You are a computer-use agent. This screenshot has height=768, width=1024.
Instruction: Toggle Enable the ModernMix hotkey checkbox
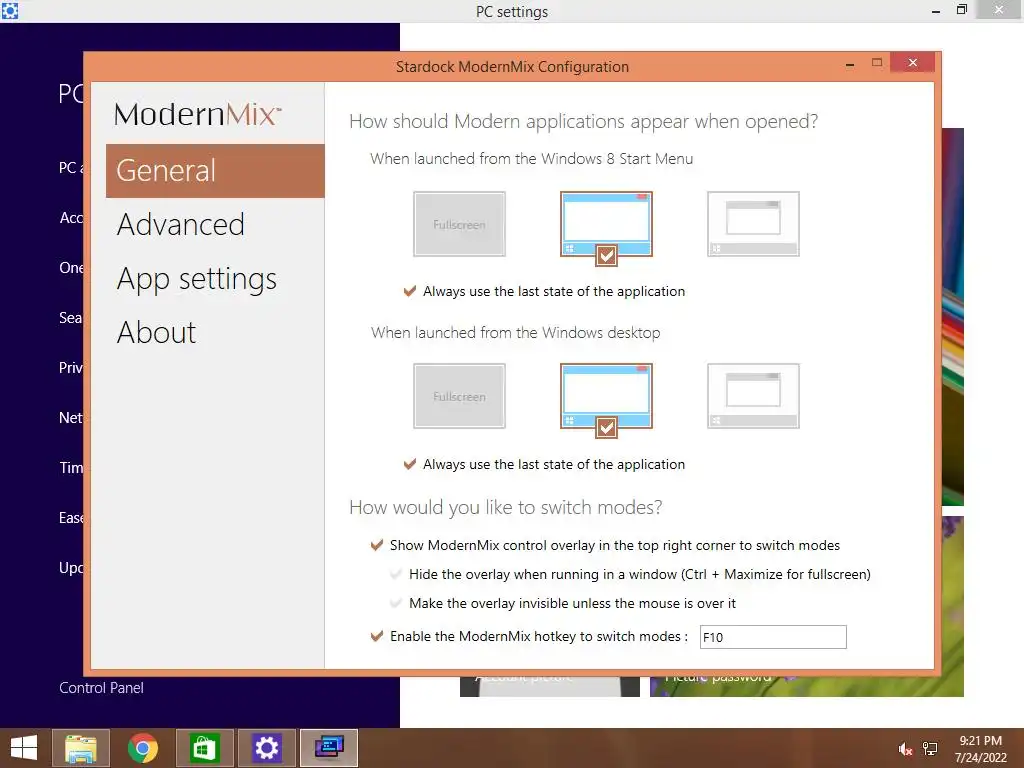(x=377, y=636)
